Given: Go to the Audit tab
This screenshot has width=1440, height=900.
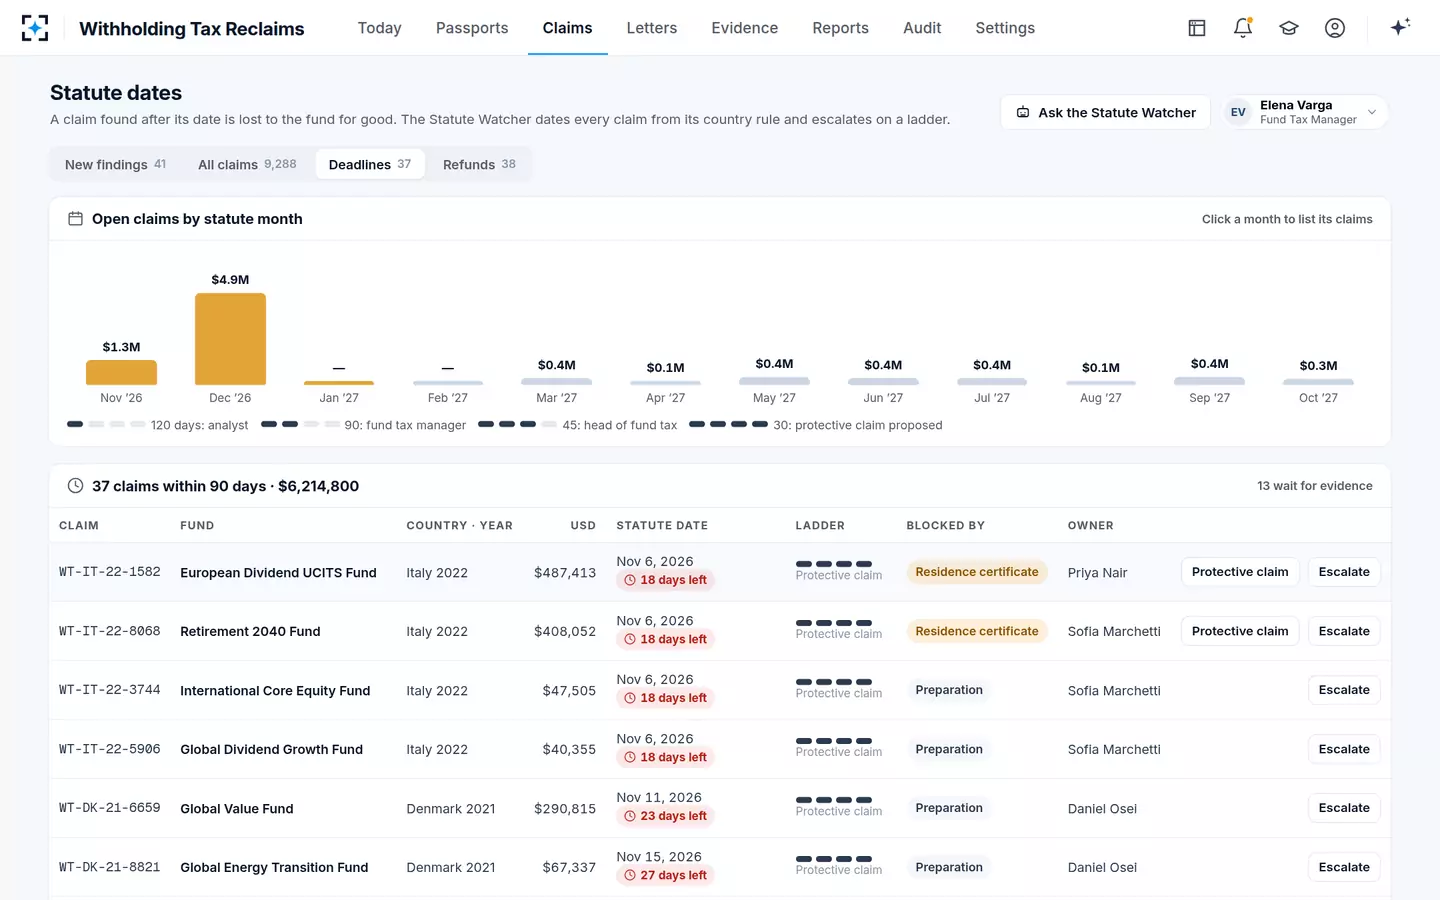Looking at the screenshot, I should pyautogui.click(x=922, y=28).
